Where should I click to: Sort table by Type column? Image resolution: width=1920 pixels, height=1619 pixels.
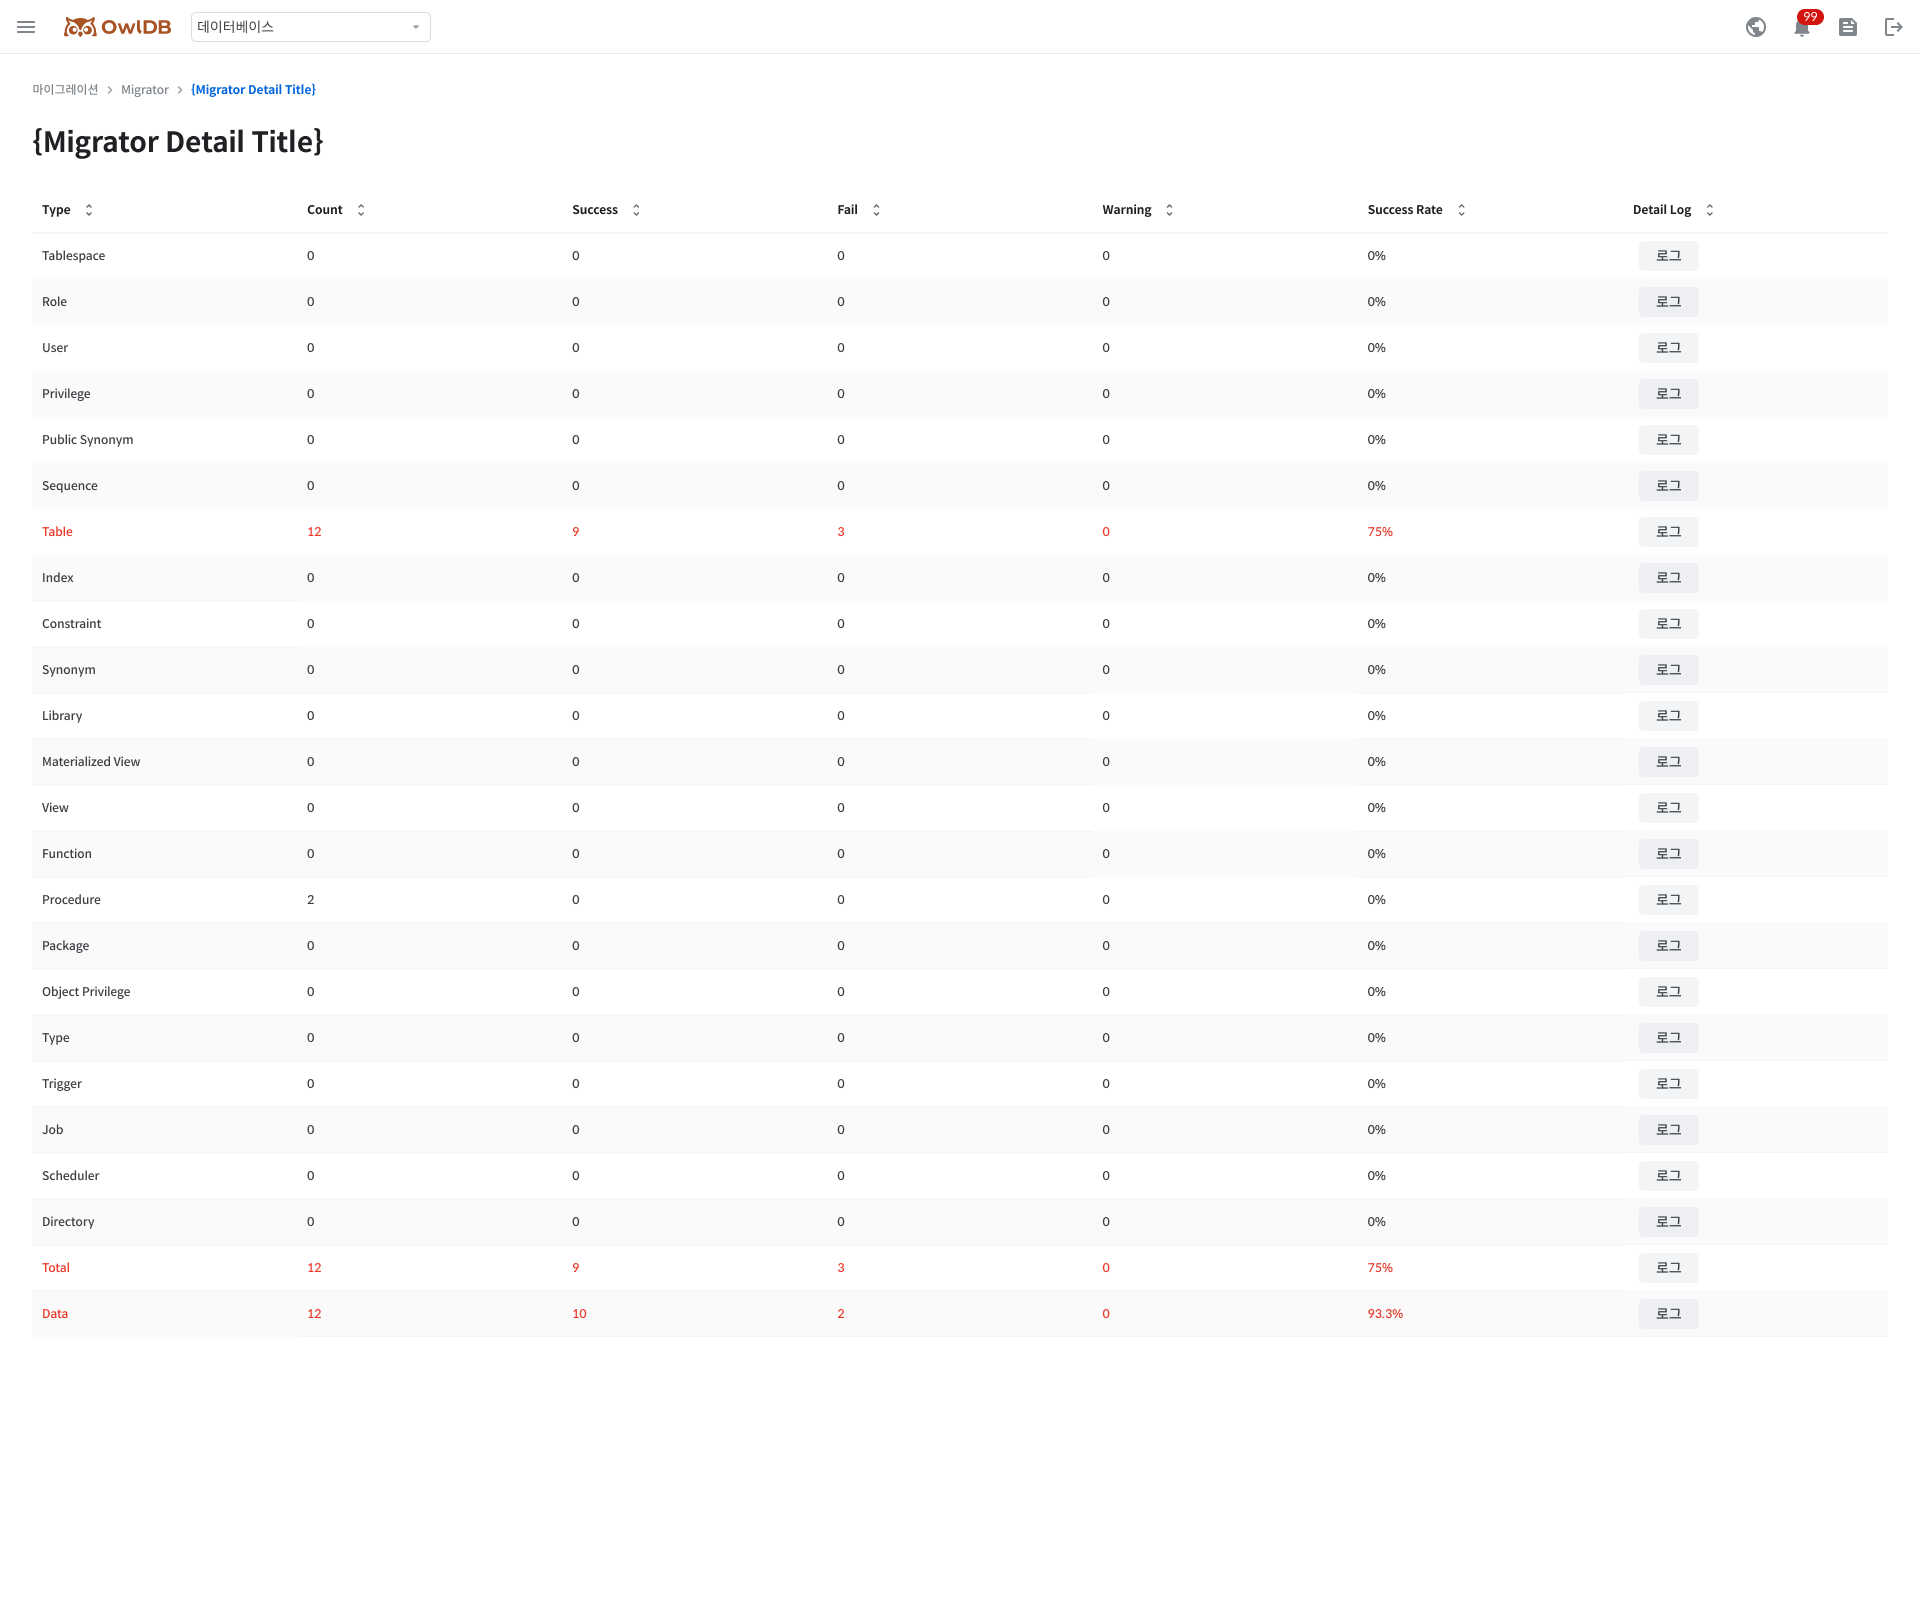click(x=89, y=210)
